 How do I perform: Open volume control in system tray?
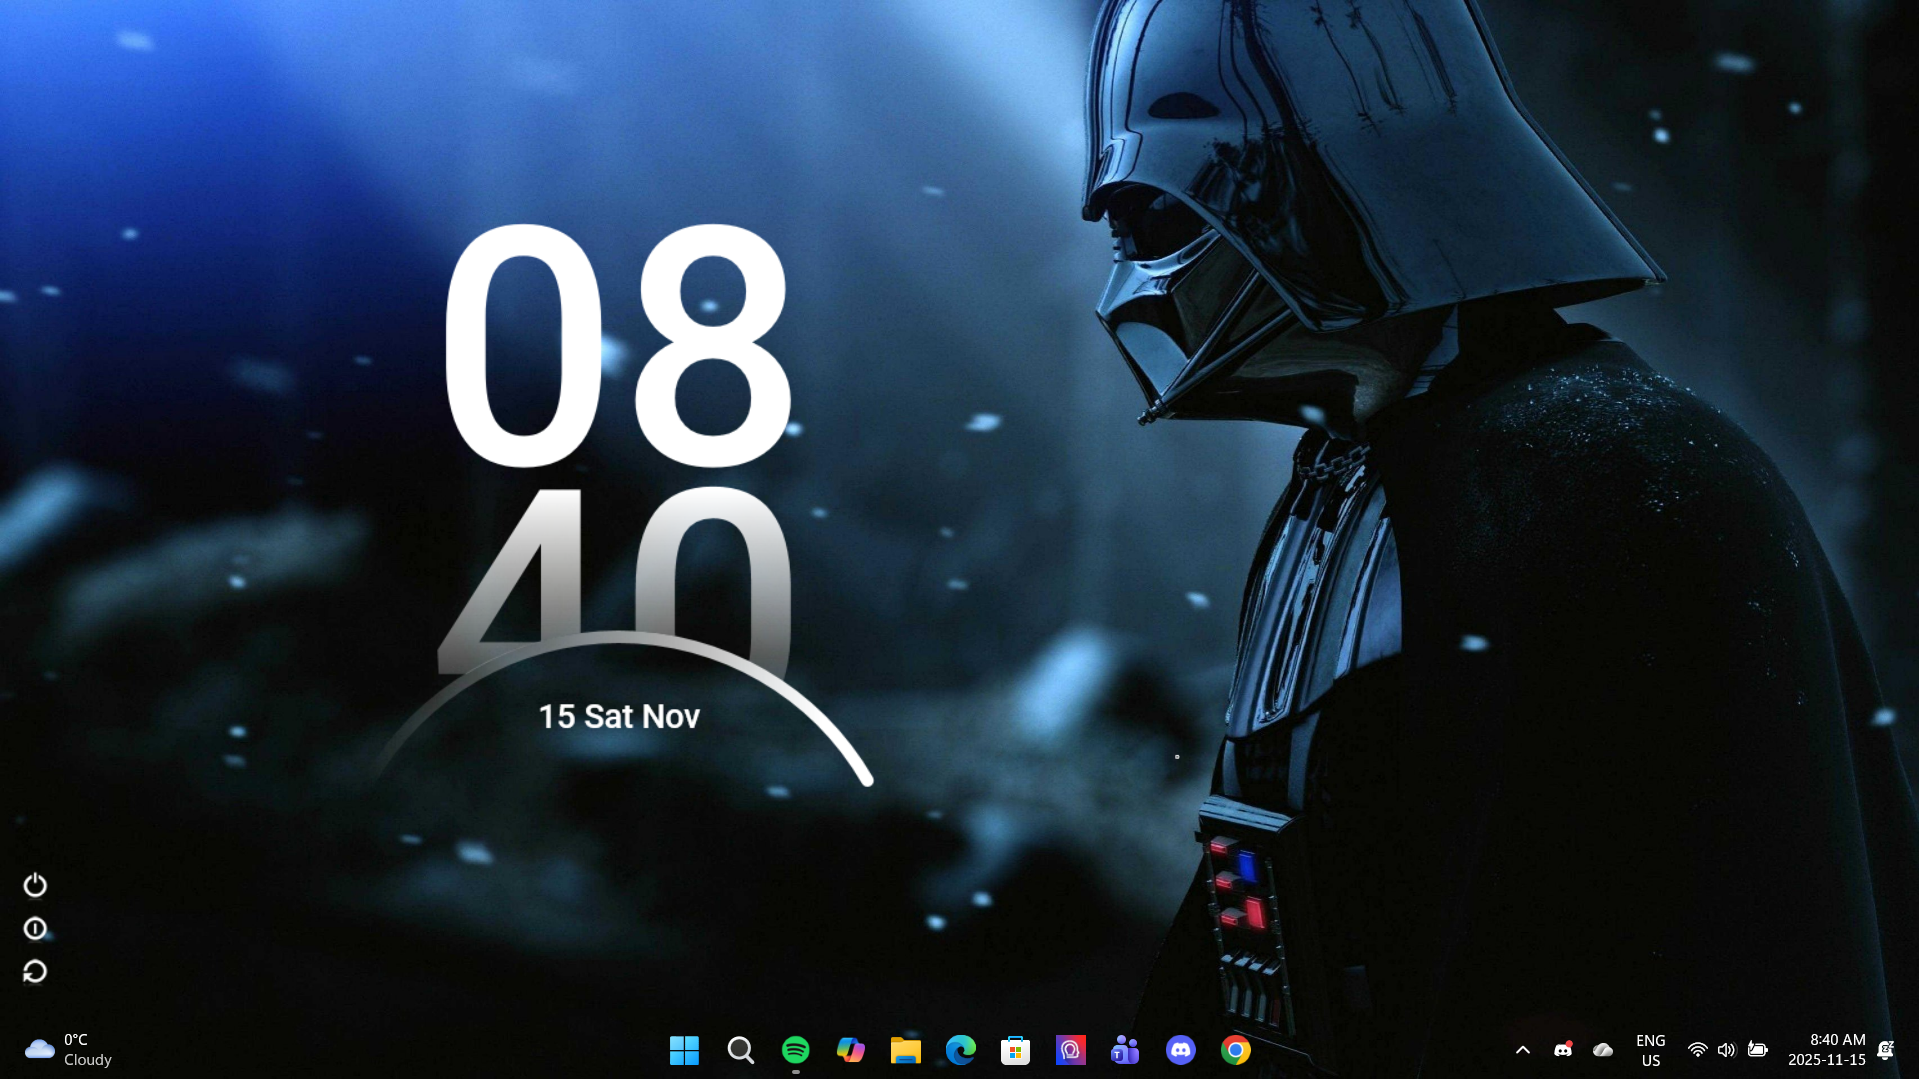pyautogui.click(x=1726, y=1050)
